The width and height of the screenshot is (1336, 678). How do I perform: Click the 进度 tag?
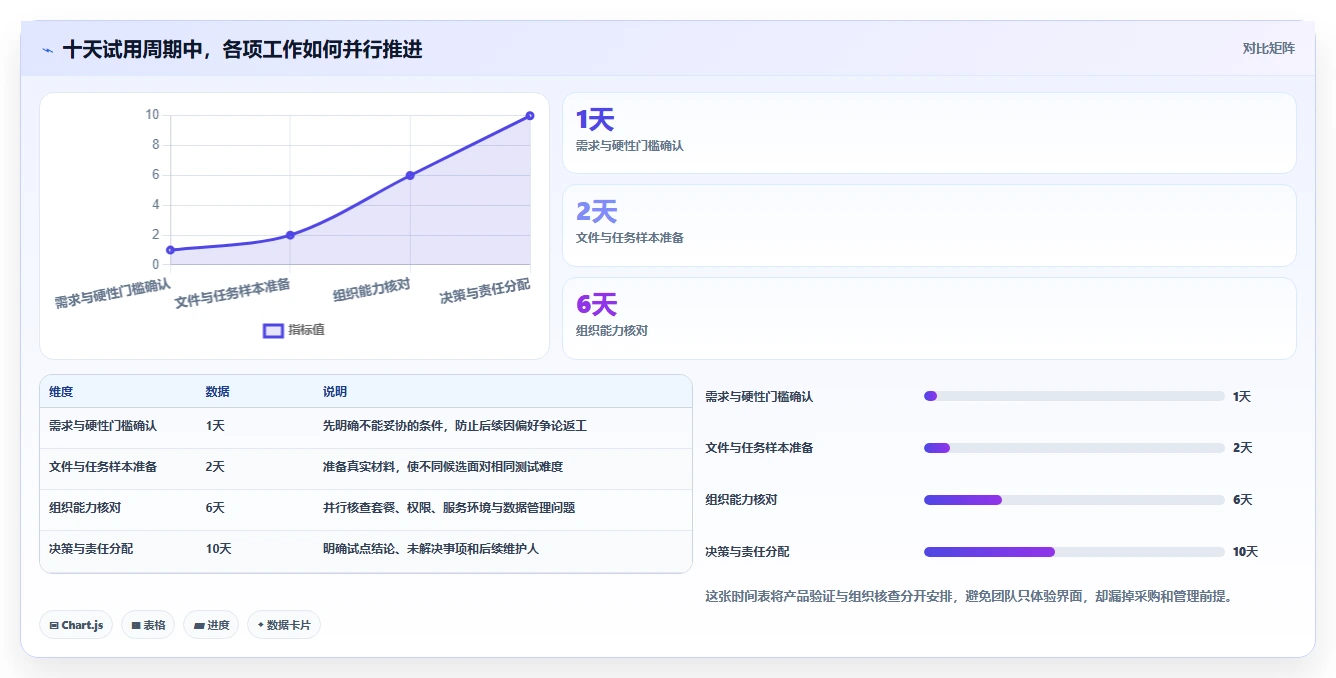(x=211, y=625)
